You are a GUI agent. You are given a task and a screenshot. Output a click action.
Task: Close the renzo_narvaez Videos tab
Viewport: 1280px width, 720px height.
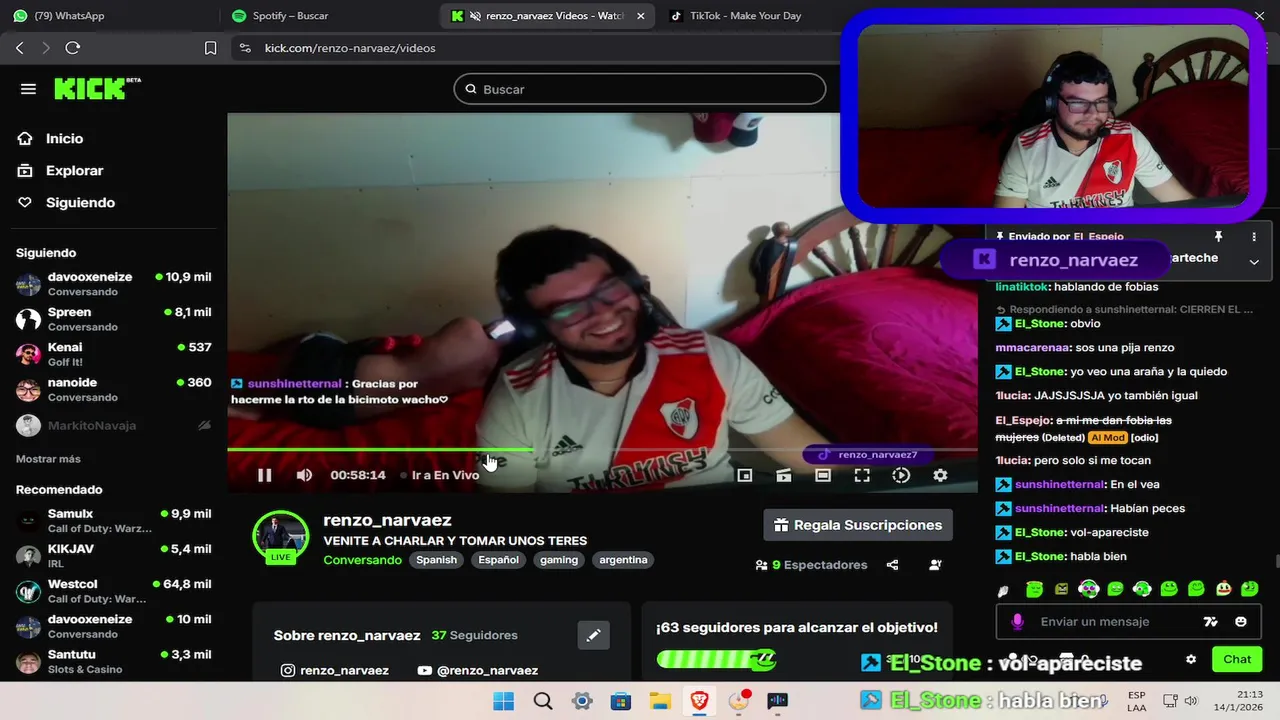(x=641, y=16)
